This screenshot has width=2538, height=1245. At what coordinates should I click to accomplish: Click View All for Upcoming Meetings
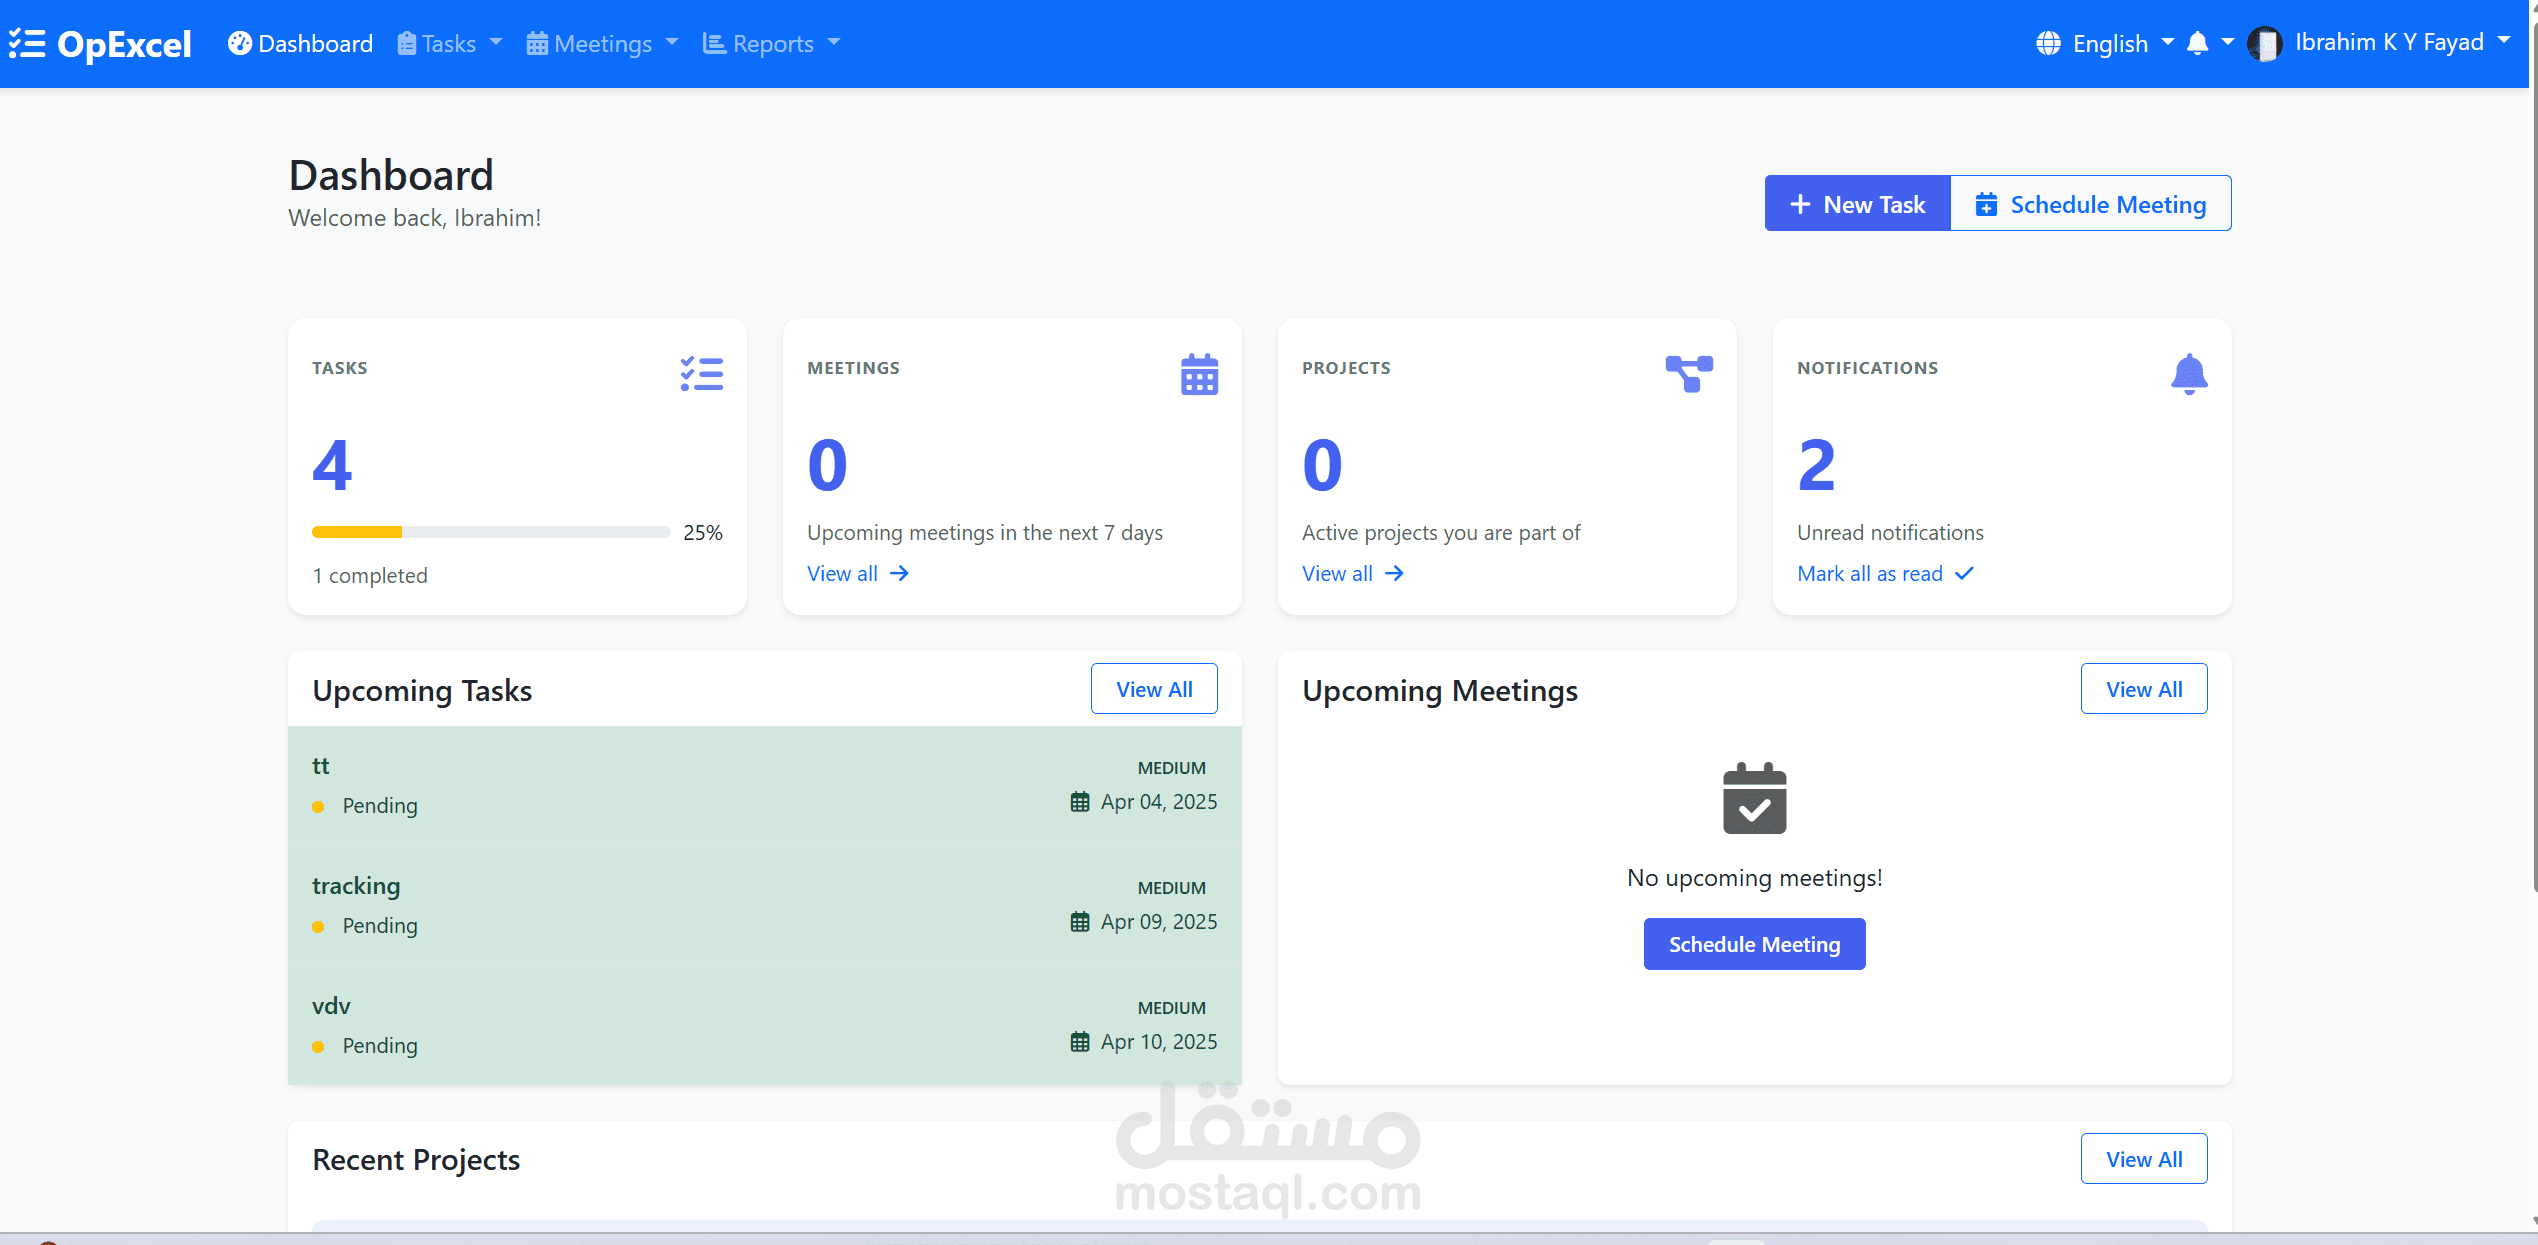click(x=2144, y=689)
